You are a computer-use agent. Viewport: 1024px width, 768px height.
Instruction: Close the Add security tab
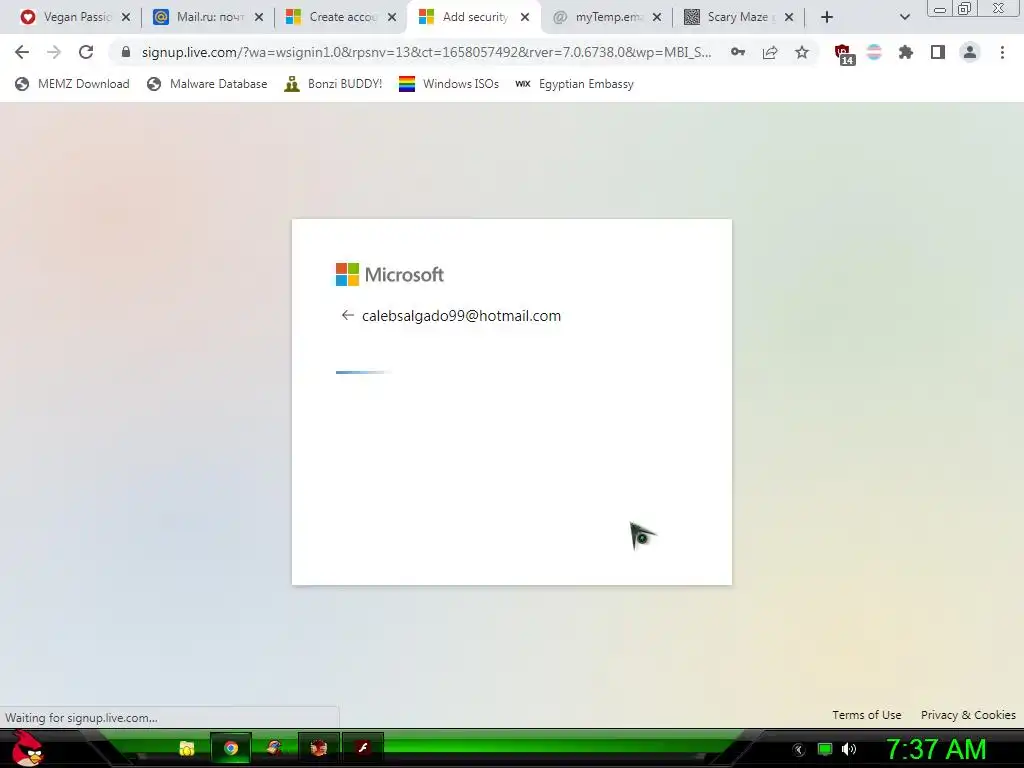click(x=525, y=17)
